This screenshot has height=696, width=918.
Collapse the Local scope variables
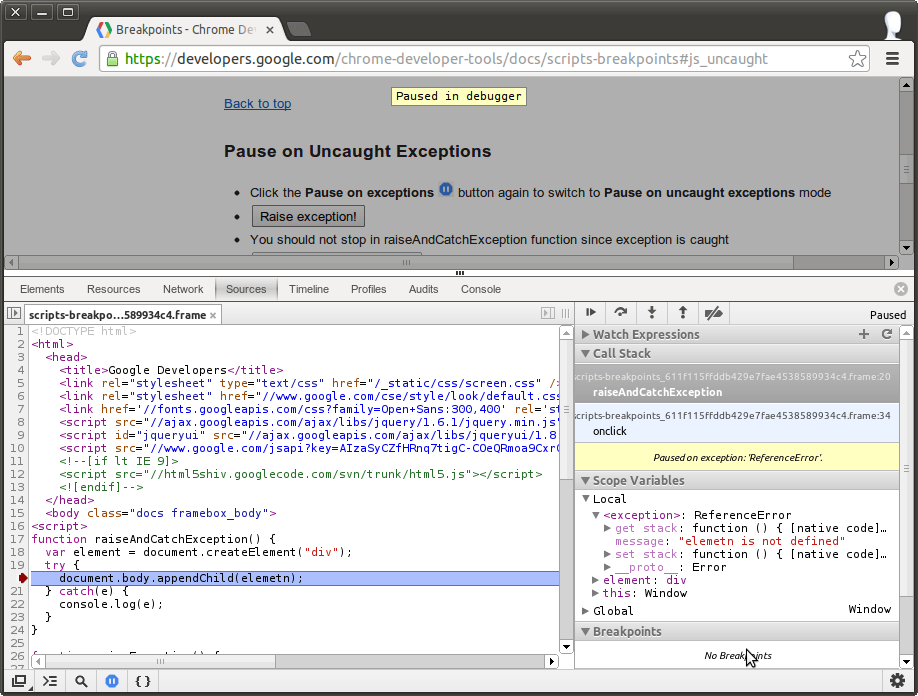point(586,498)
